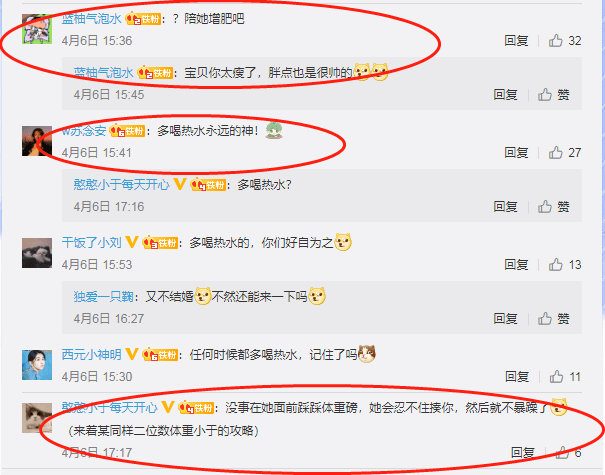Like the comment with 13 likes

tap(564, 265)
